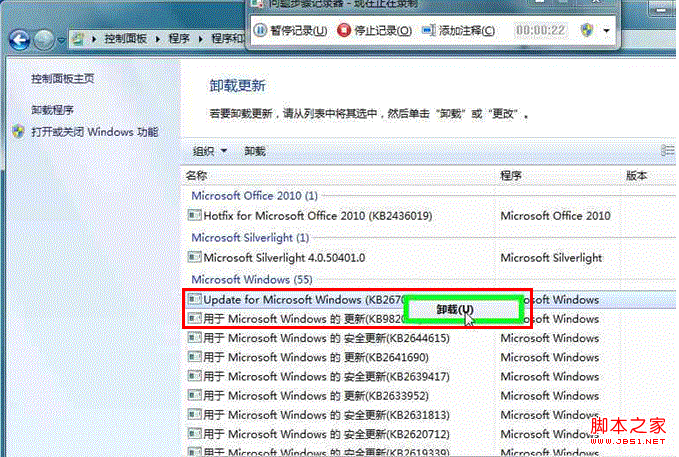Click icon of Update for Microsoft Windows entry
Screen dimensions: 679x457
click(194, 298)
